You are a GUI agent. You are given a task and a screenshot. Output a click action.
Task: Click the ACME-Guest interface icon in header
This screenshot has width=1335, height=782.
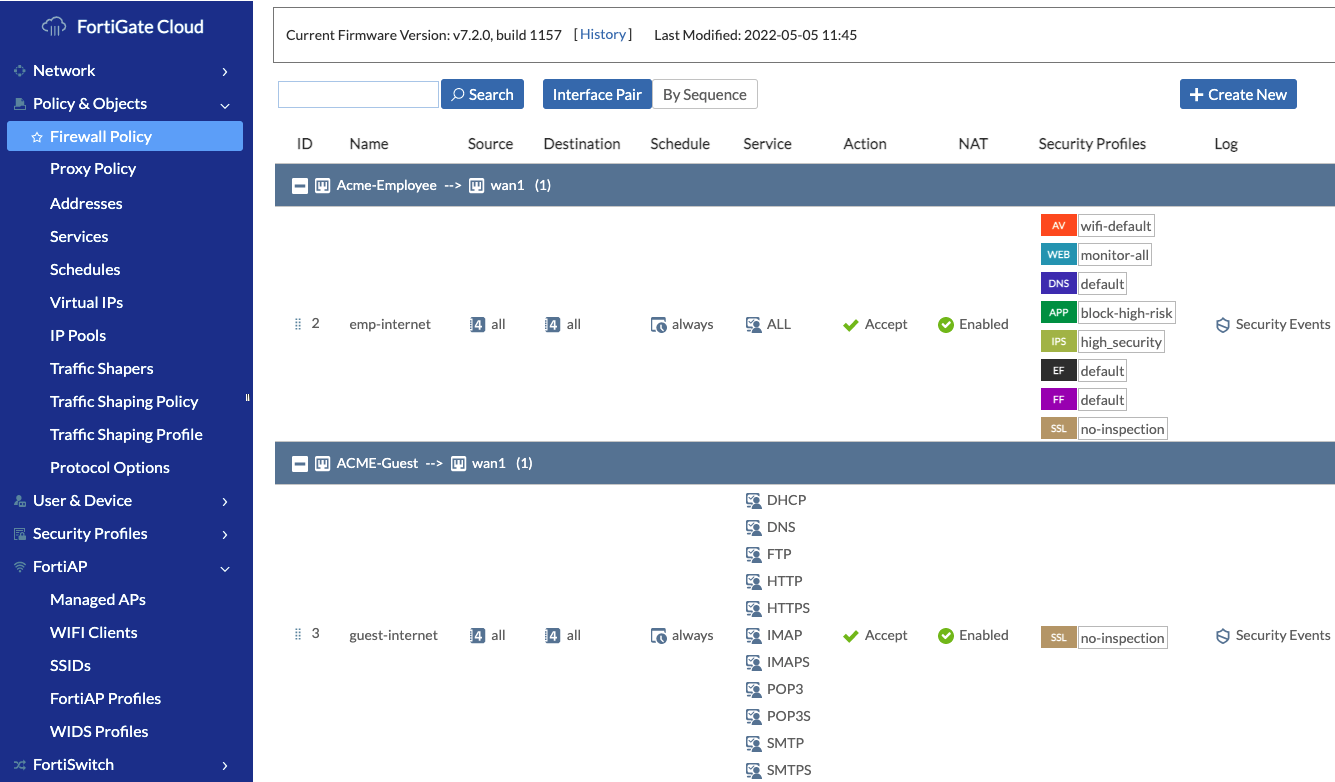[x=322, y=464]
